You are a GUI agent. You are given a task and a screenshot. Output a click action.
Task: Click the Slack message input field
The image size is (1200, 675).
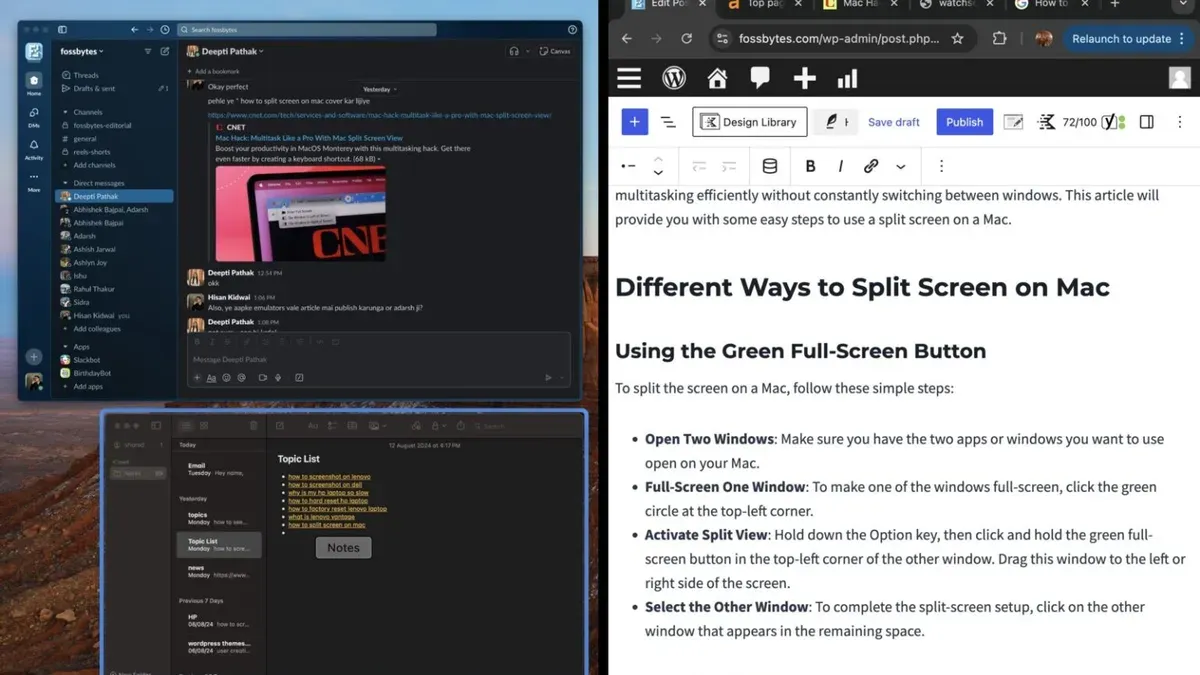coord(379,358)
